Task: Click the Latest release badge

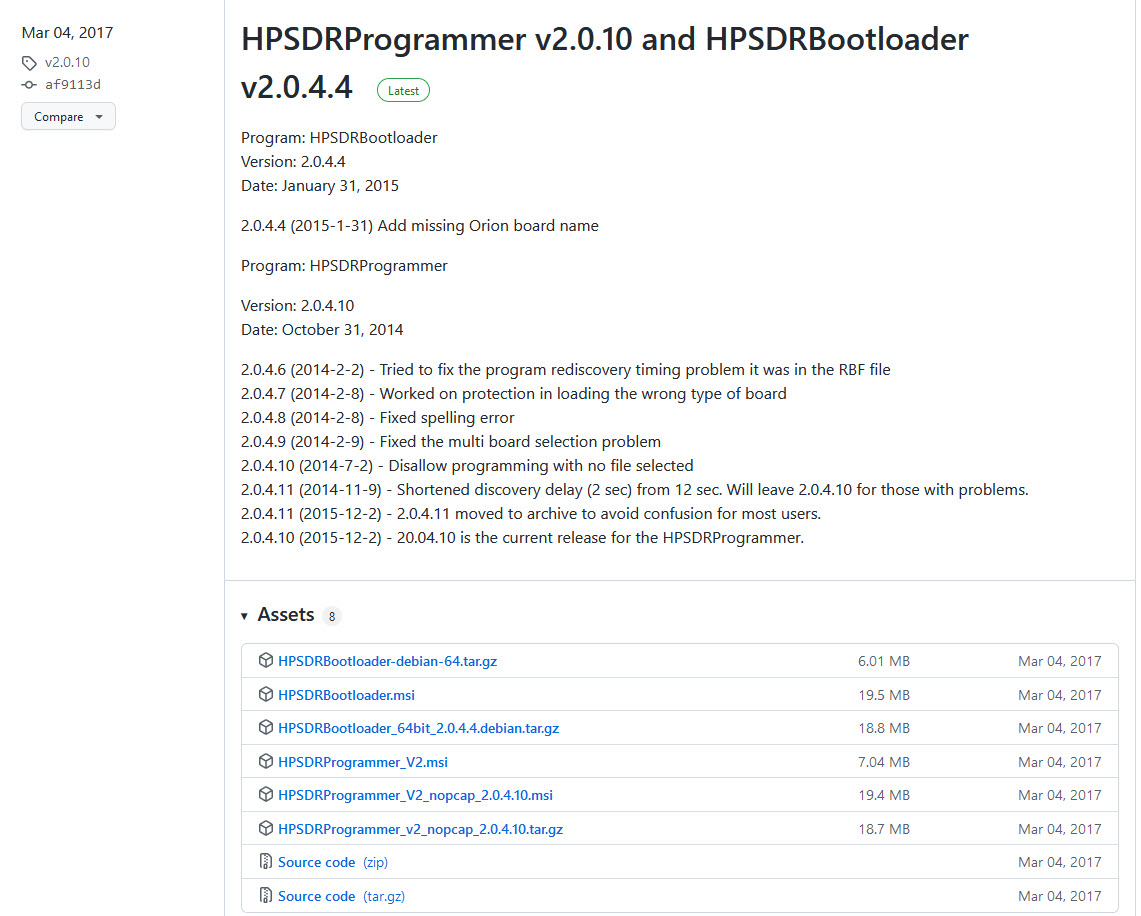Action: [403, 90]
